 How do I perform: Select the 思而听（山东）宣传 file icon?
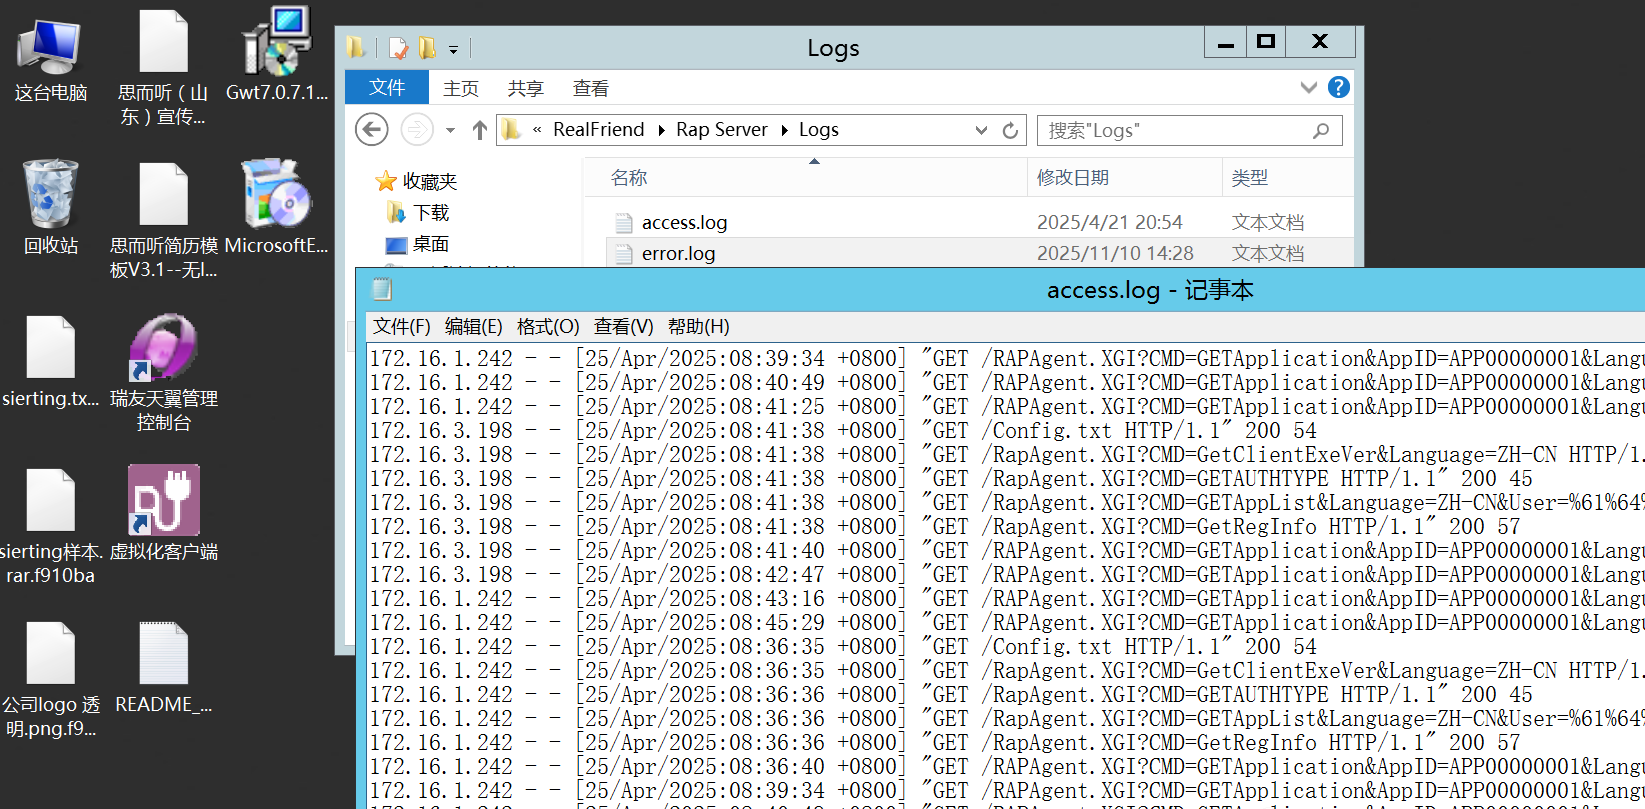pyautogui.click(x=163, y=68)
